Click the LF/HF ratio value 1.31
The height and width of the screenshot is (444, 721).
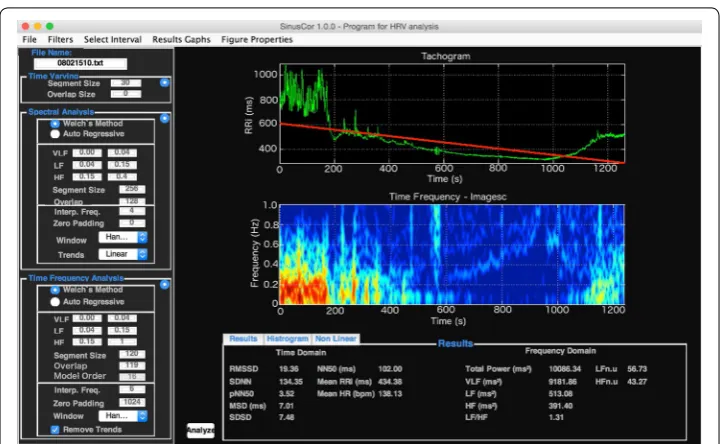point(556,417)
